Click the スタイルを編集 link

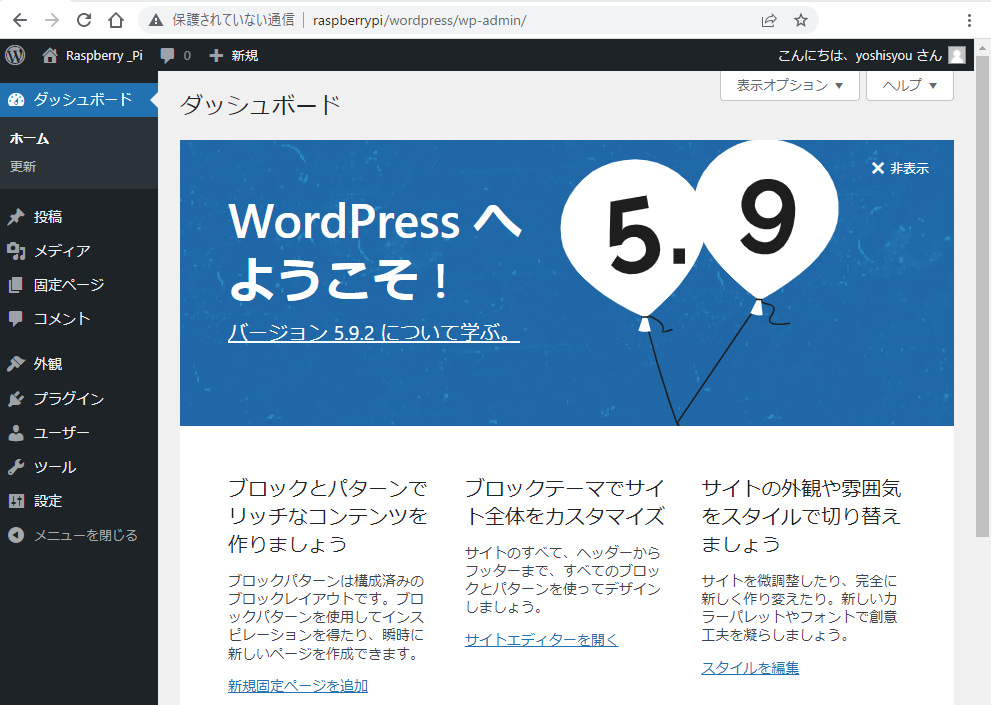(750, 668)
